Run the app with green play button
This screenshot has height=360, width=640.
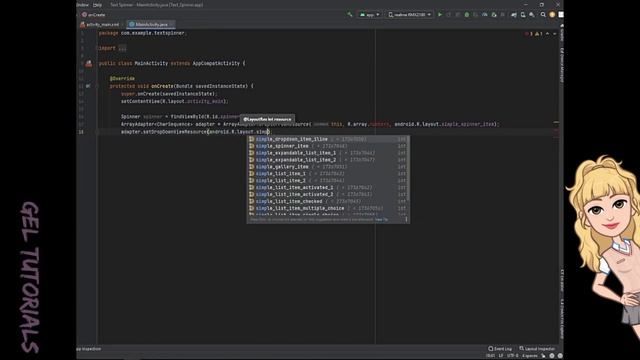point(440,15)
